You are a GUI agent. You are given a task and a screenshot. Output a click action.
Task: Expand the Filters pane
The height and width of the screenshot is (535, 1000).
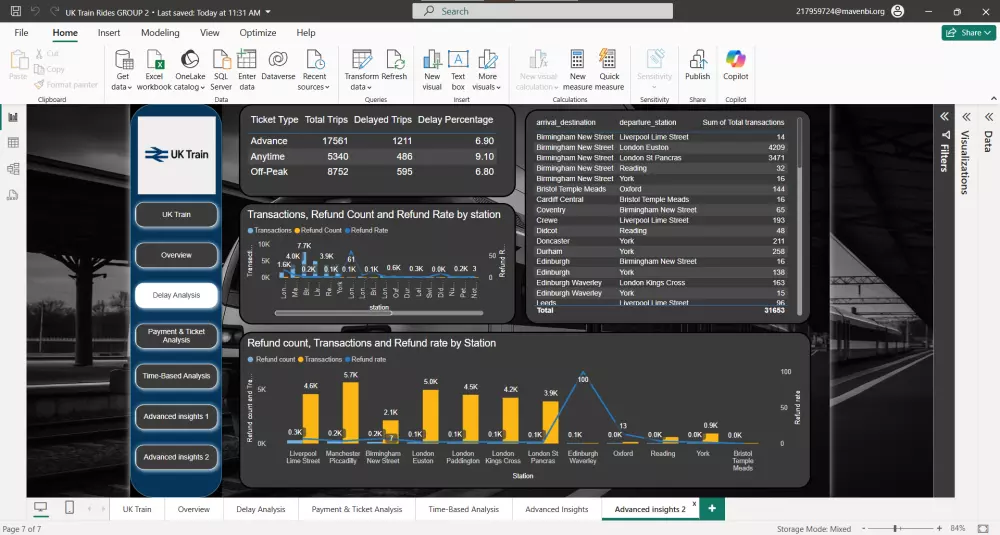tap(945, 117)
